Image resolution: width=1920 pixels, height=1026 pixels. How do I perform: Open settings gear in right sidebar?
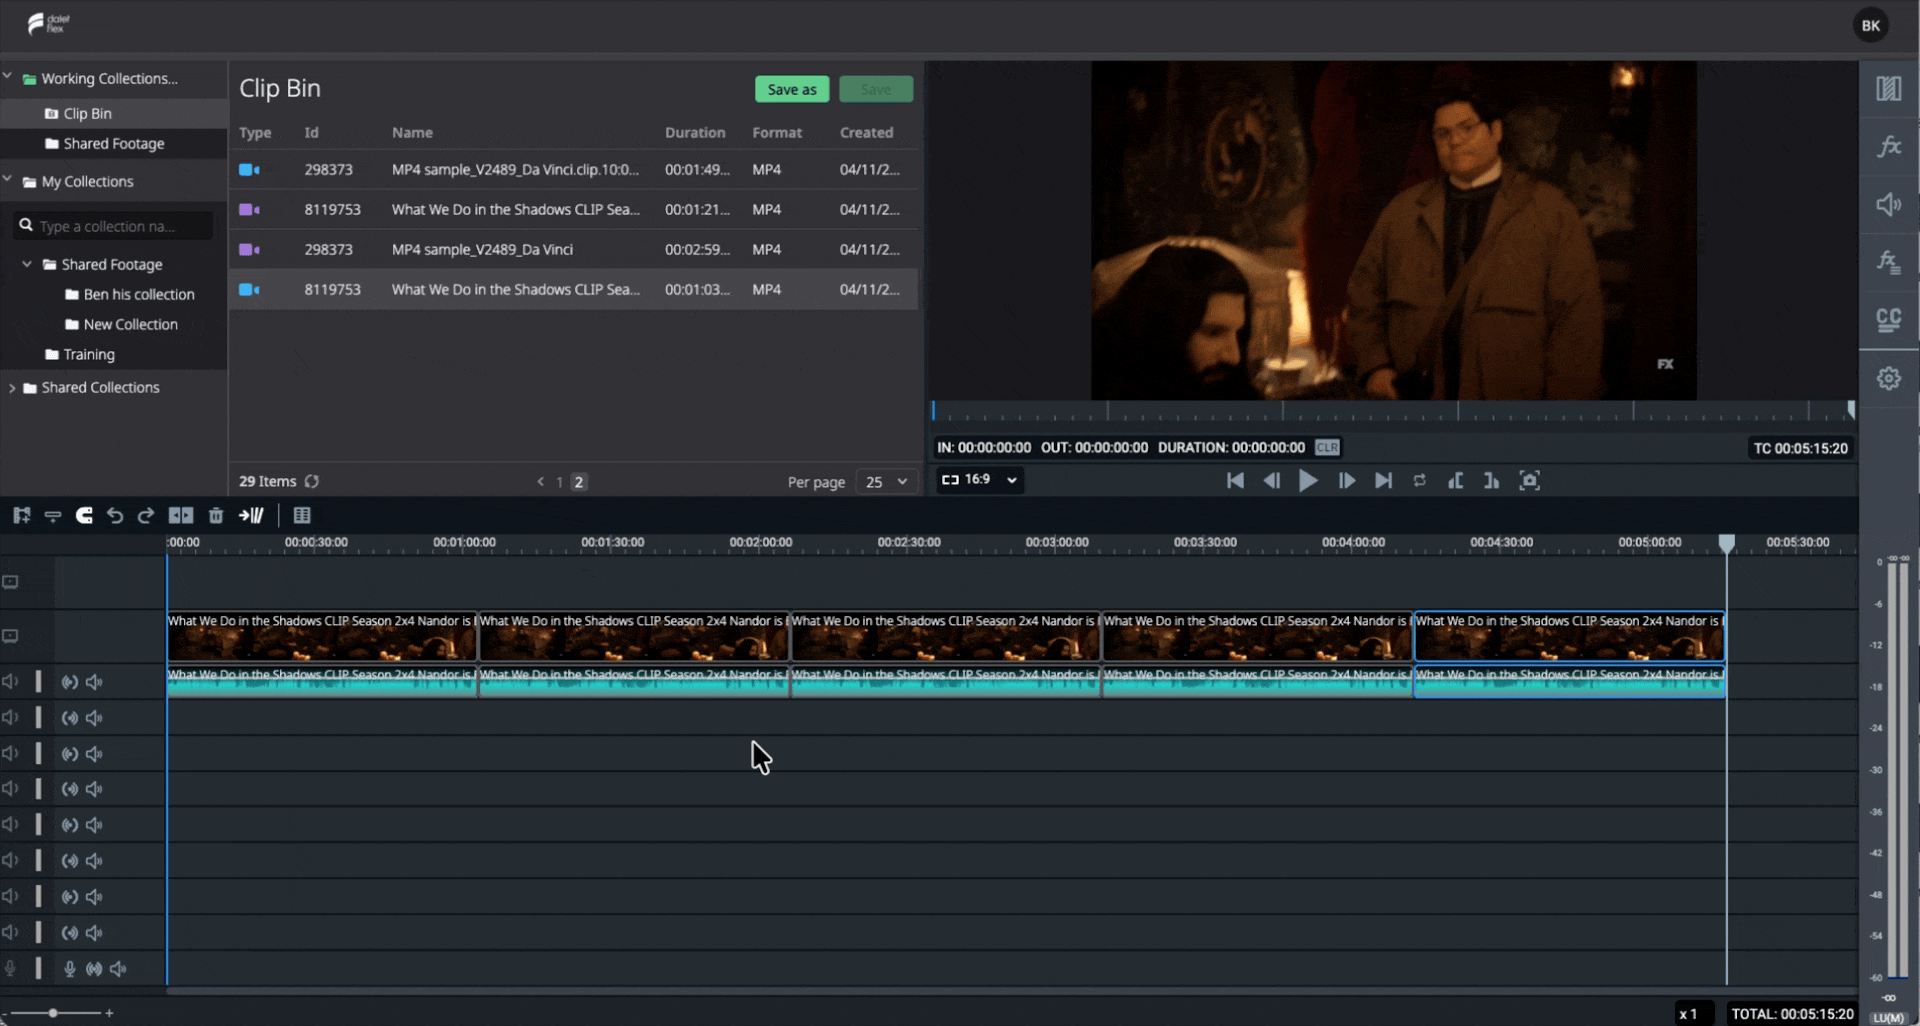click(x=1889, y=379)
